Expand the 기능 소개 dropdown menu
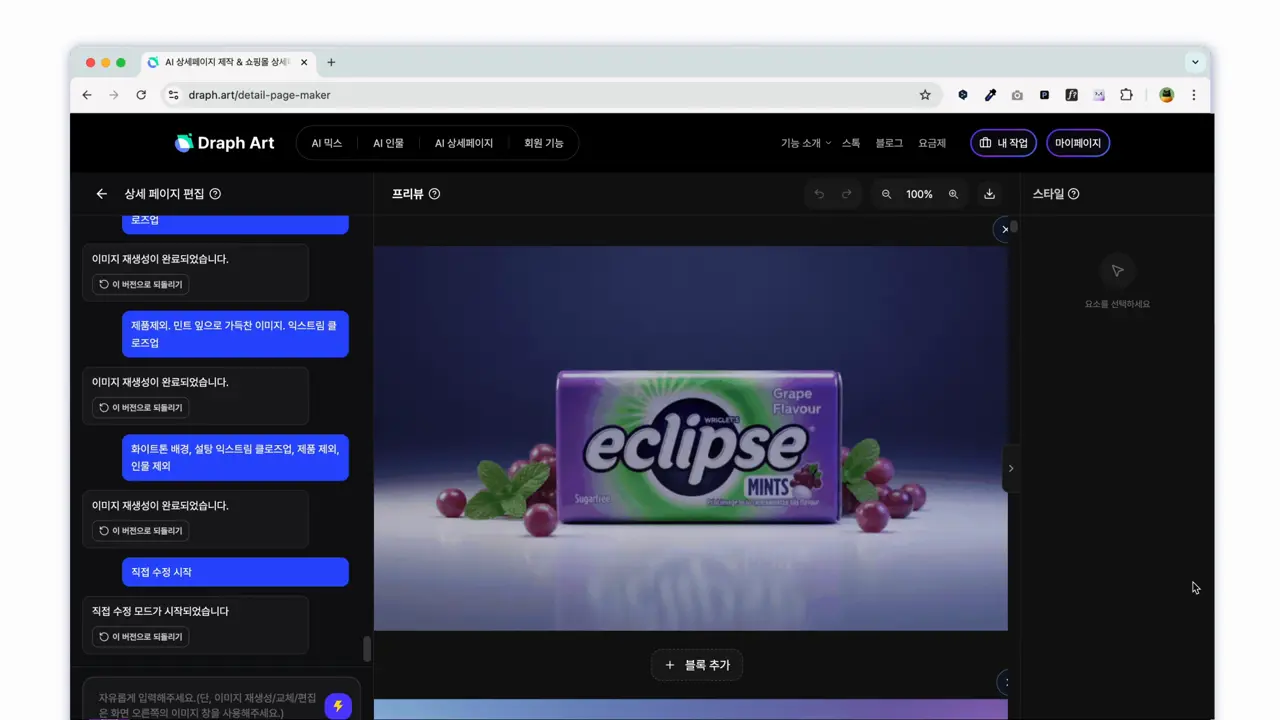This screenshot has height=720, width=1280. pyautogui.click(x=805, y=143)
